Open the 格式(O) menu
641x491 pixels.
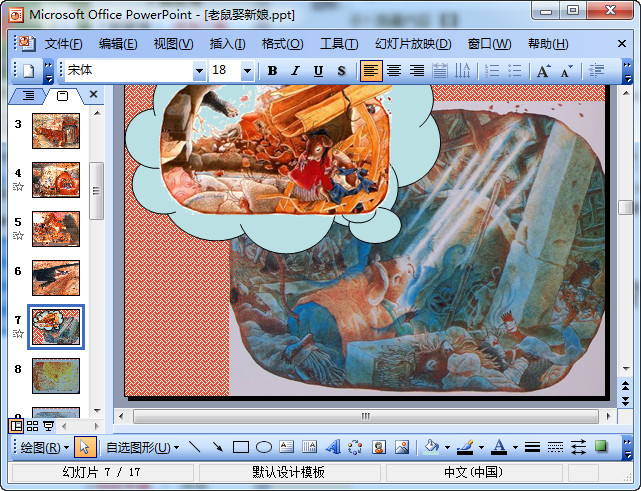pos(282,44)
